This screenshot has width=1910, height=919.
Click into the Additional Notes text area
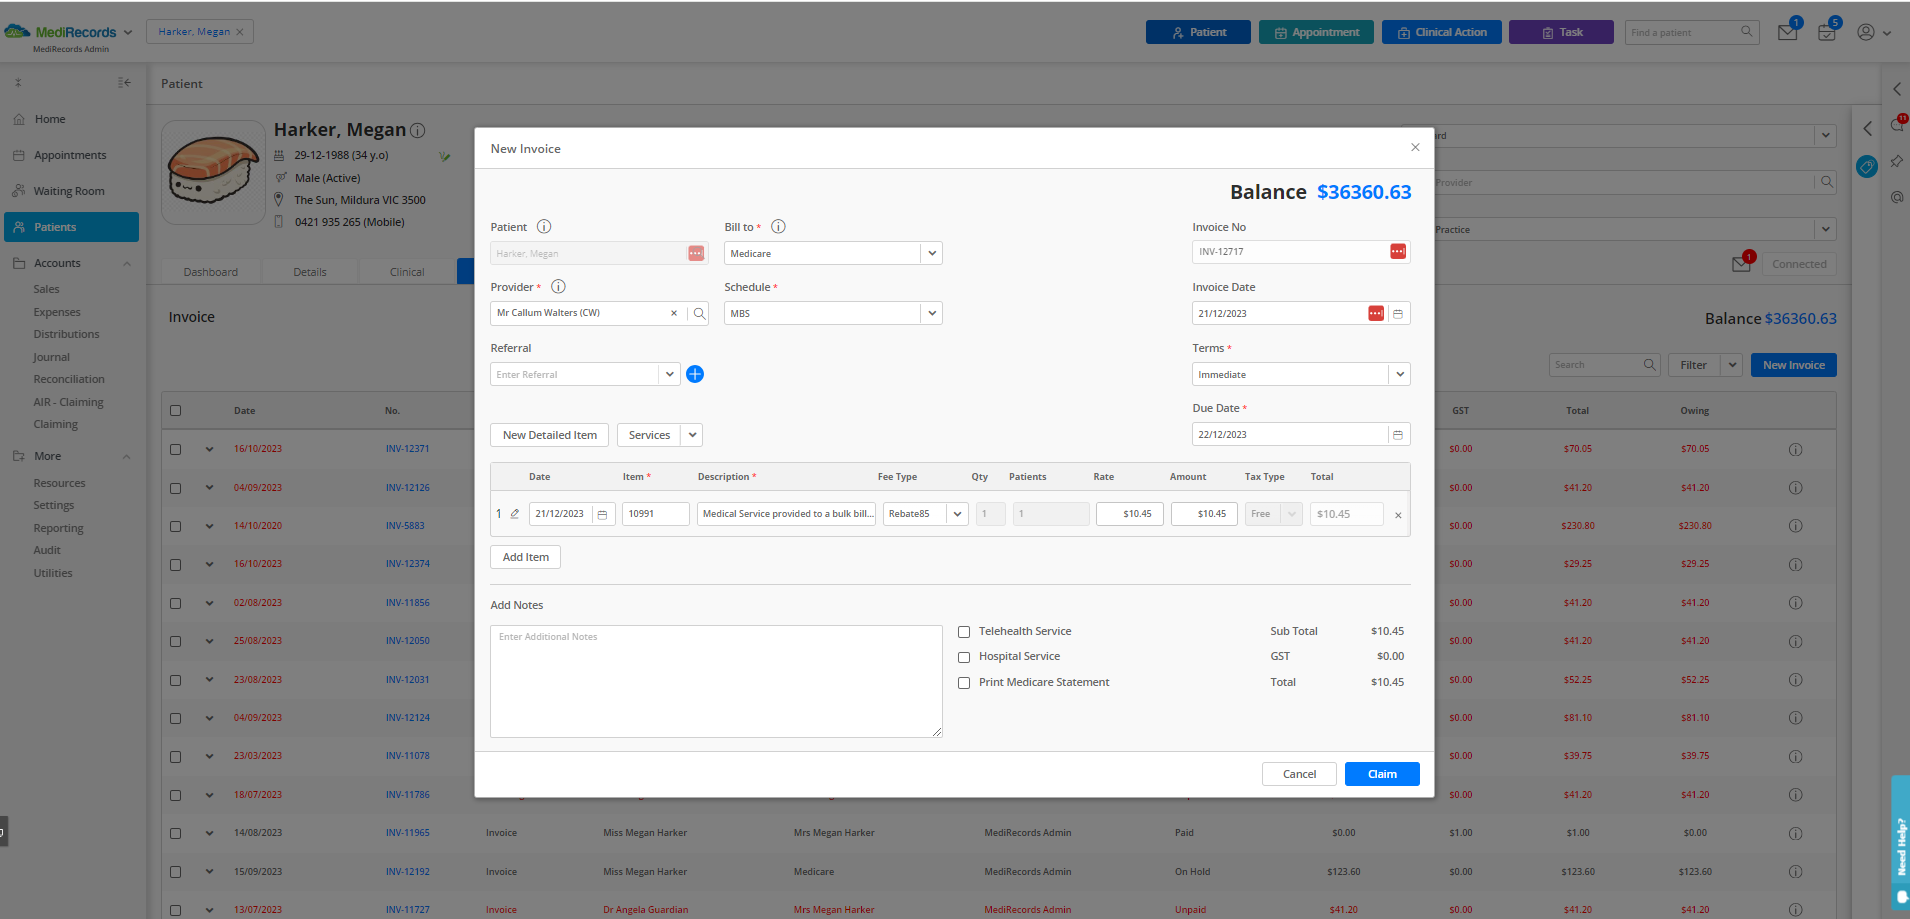click(716, 682)
